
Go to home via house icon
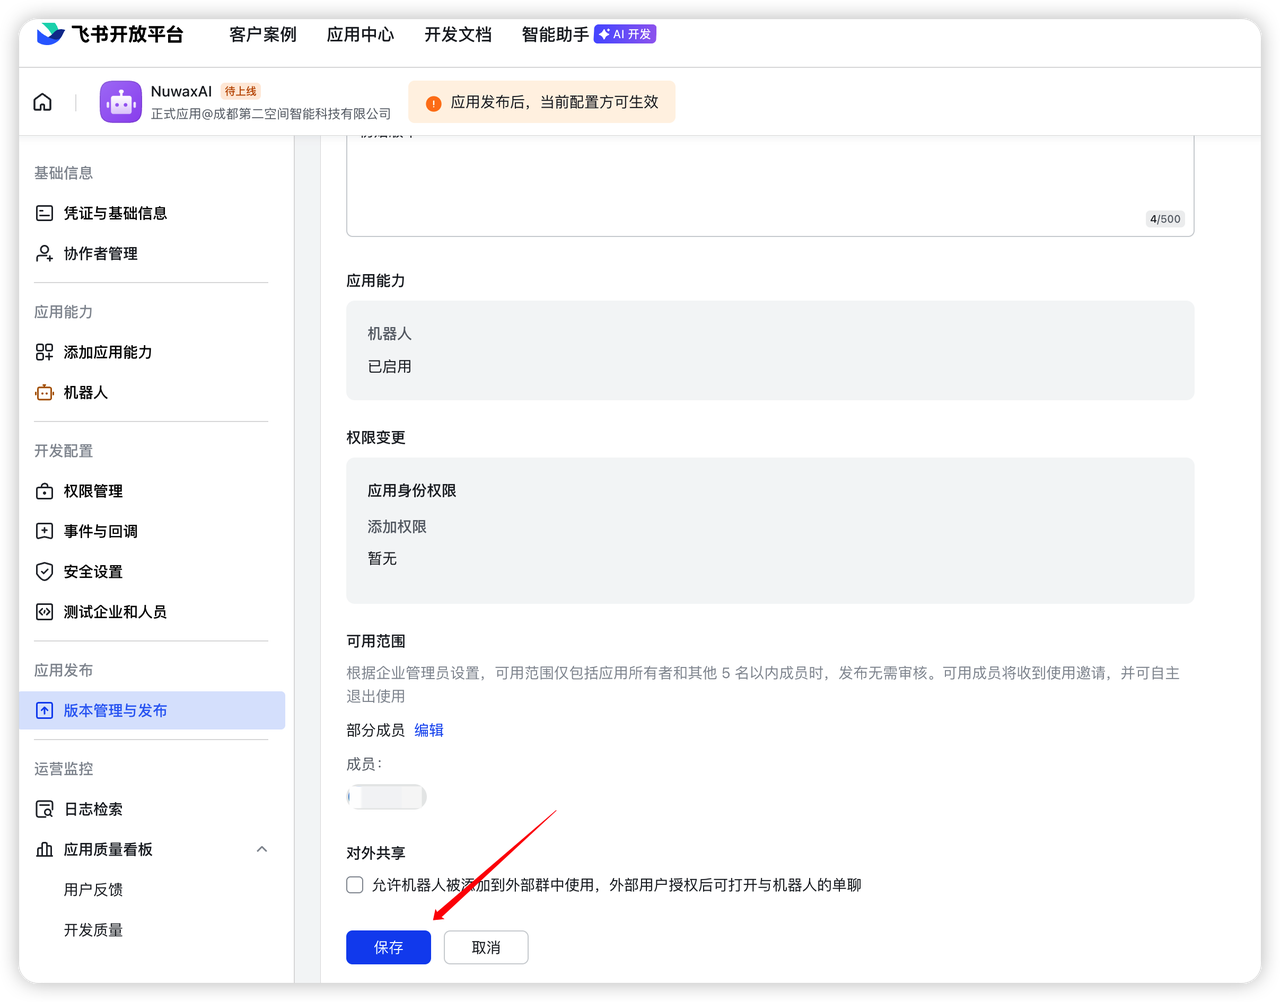43,102
